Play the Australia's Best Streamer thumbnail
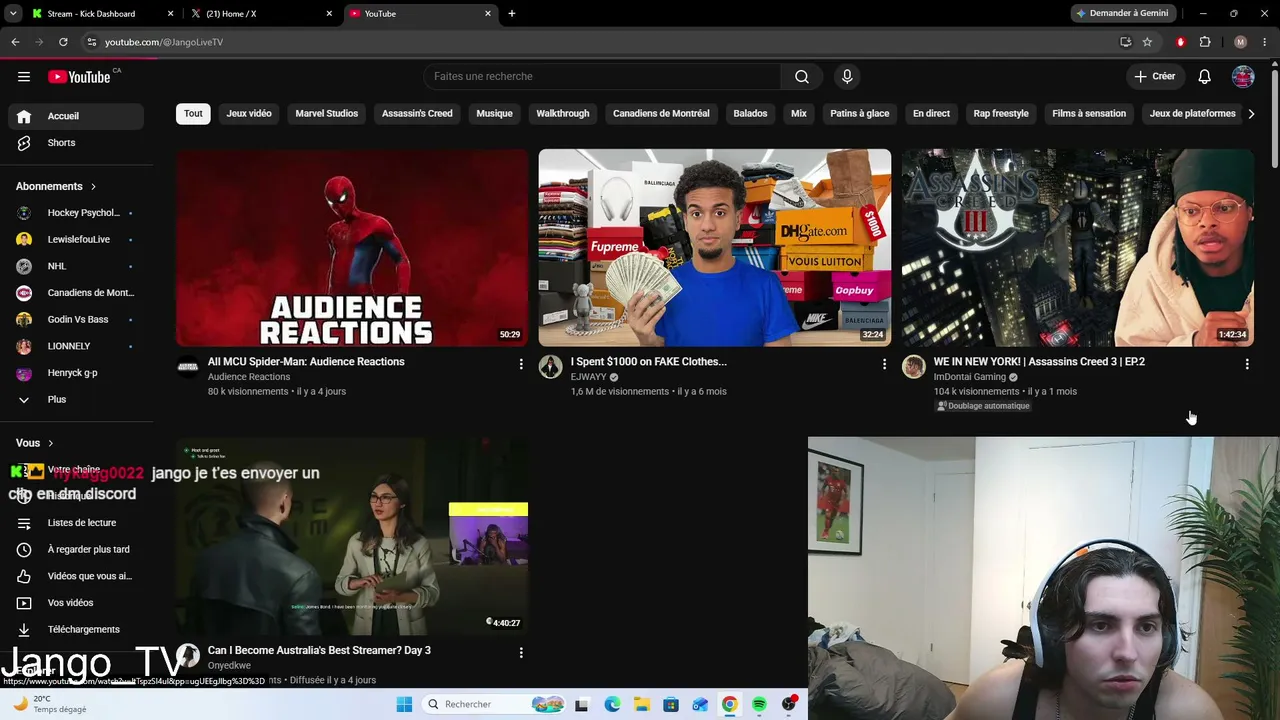This screenshot has width=1280, height=720. 352,536
